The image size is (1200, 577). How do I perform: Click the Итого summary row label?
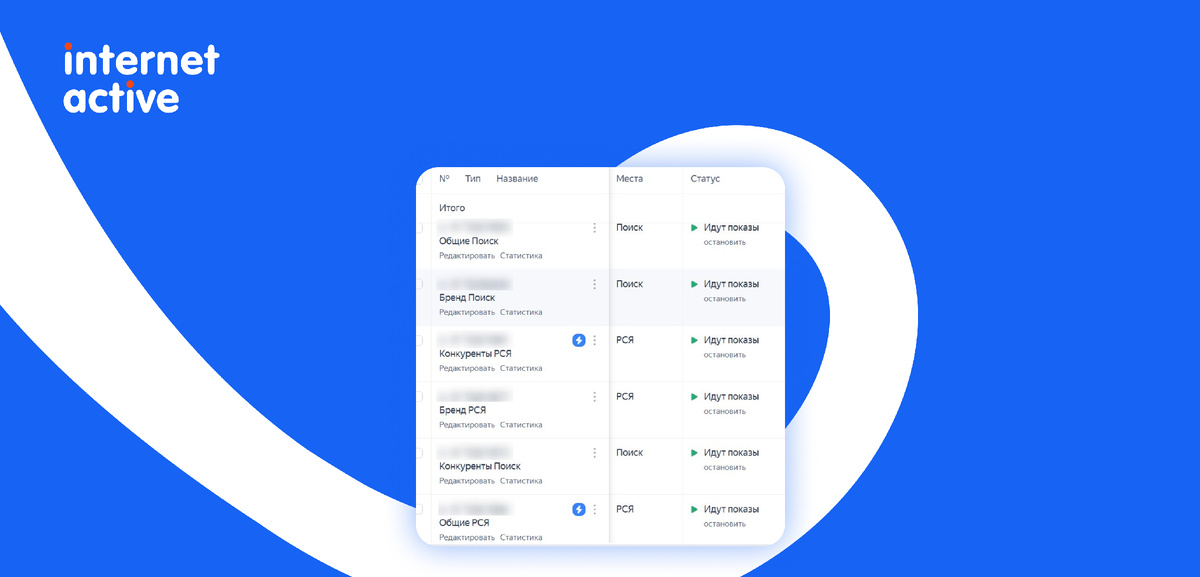point(452,208)
